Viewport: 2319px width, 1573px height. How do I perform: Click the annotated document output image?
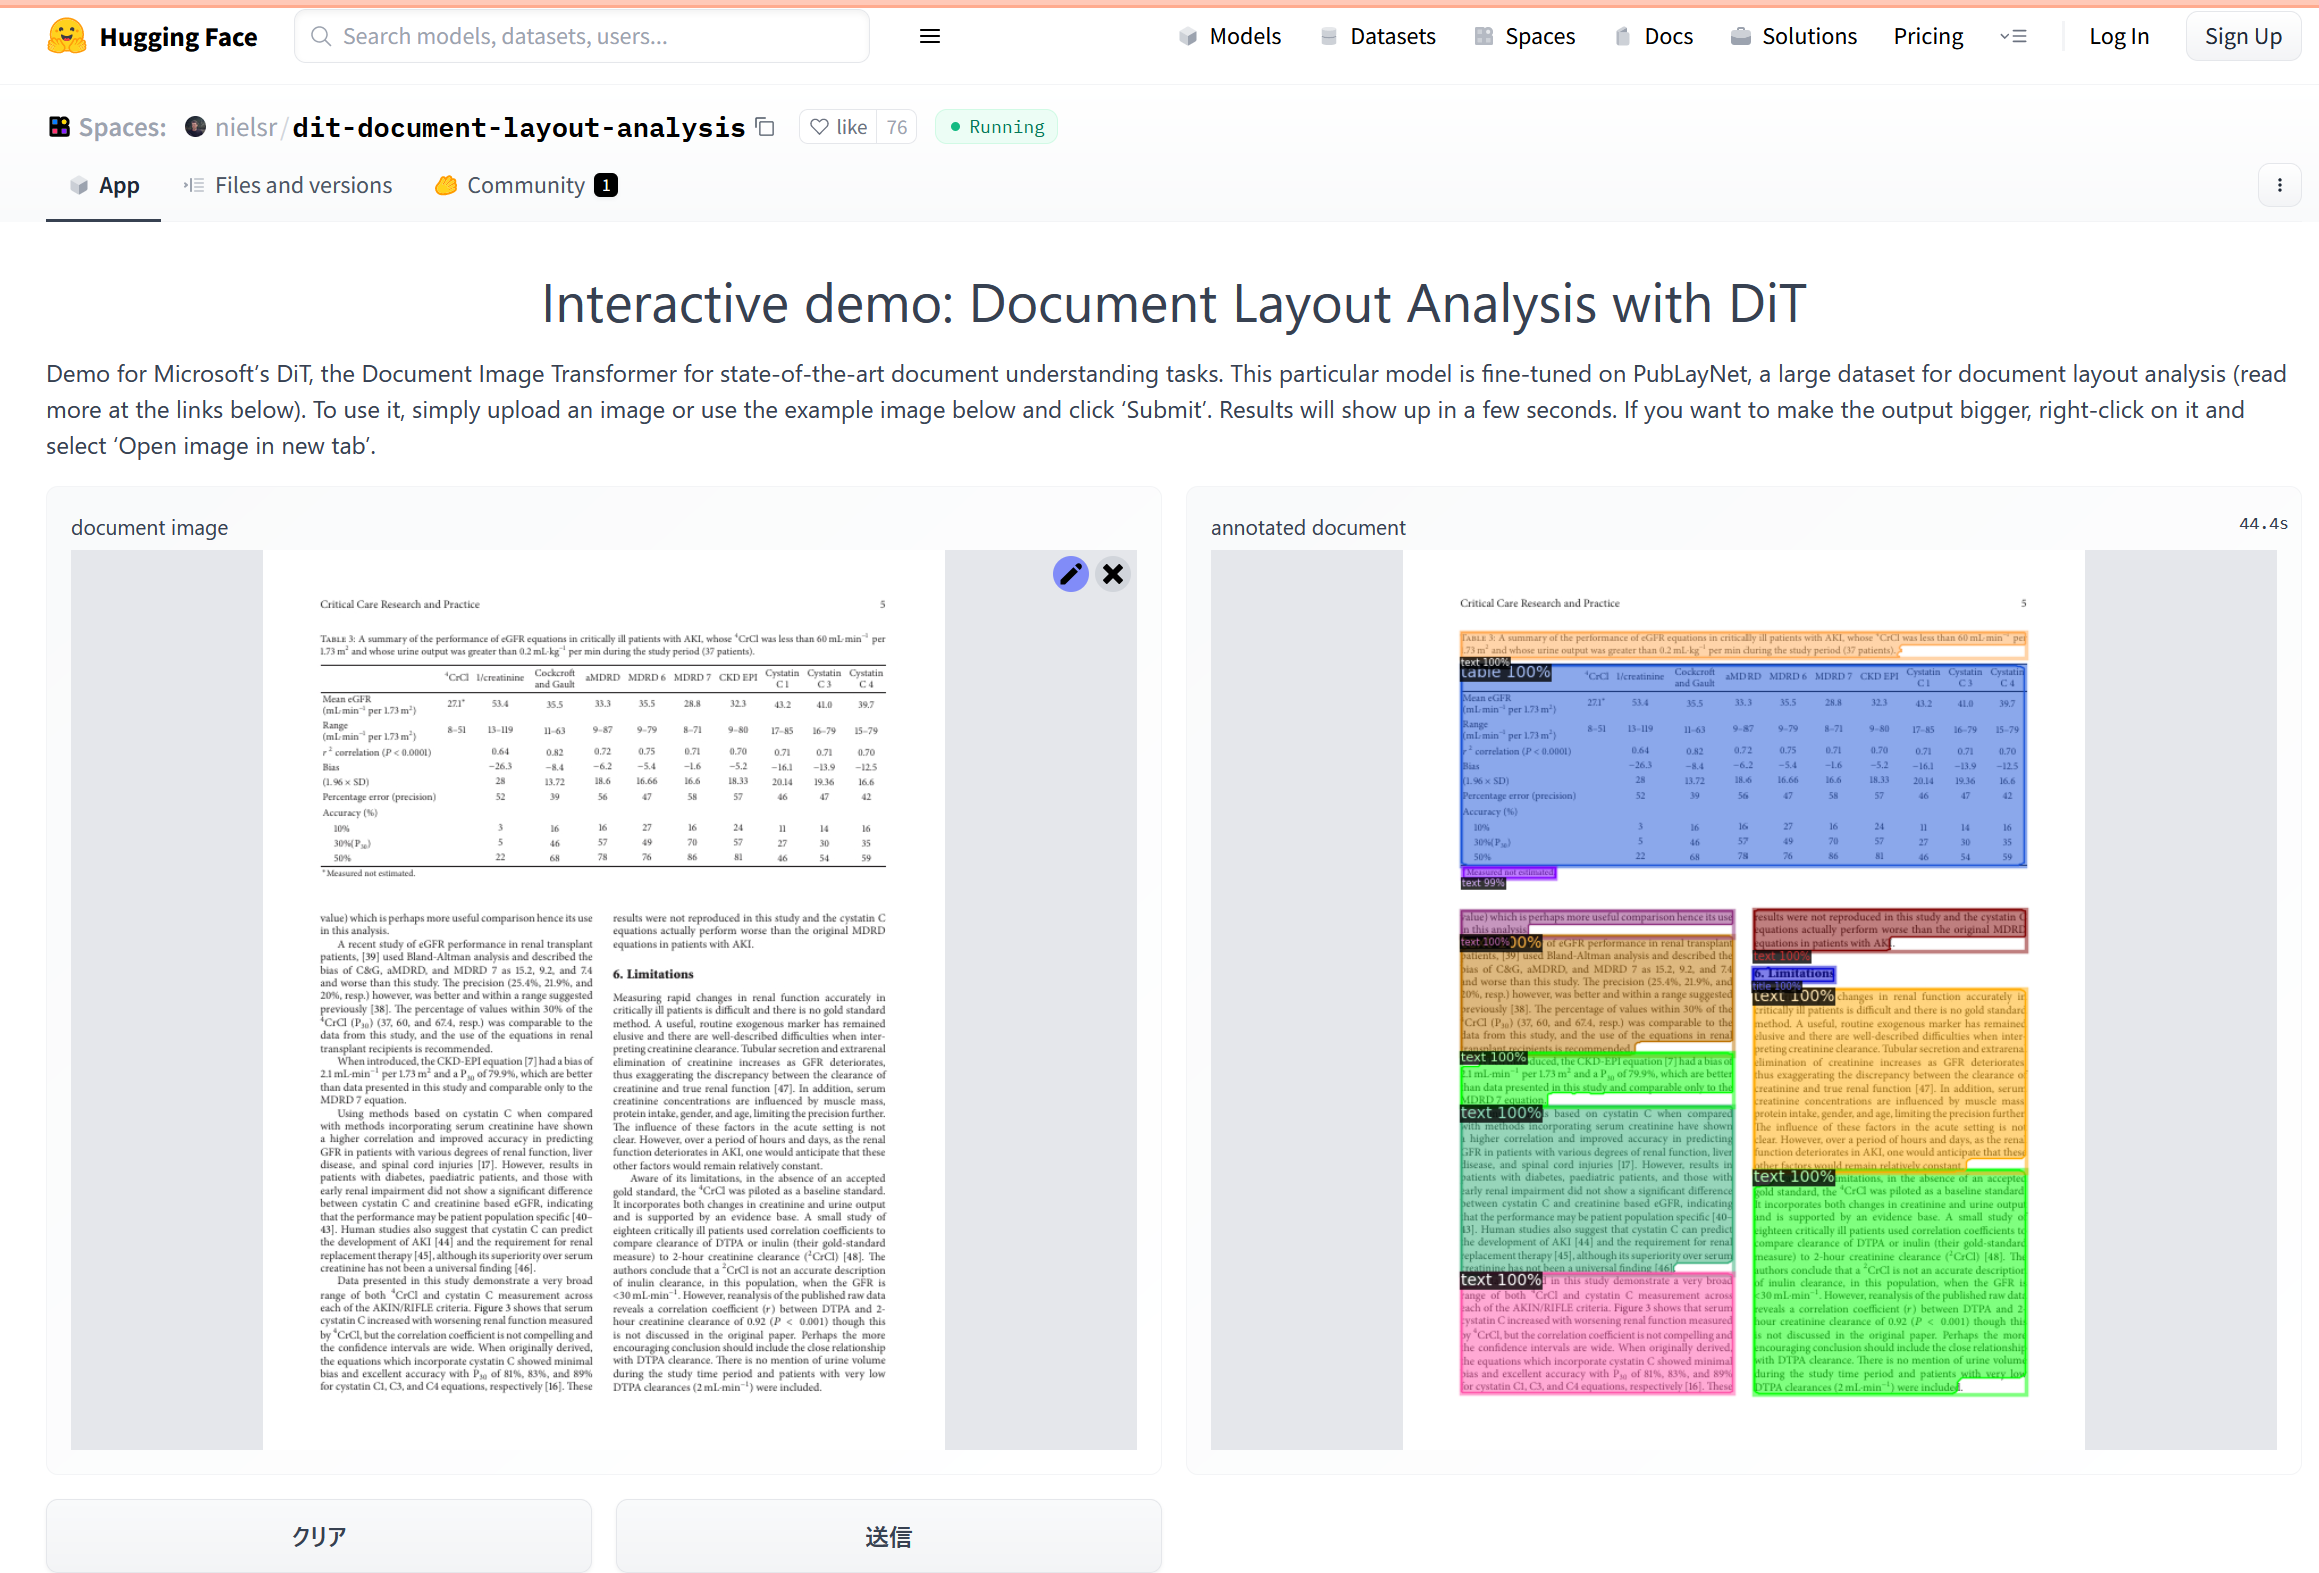click(1743, 1000)
